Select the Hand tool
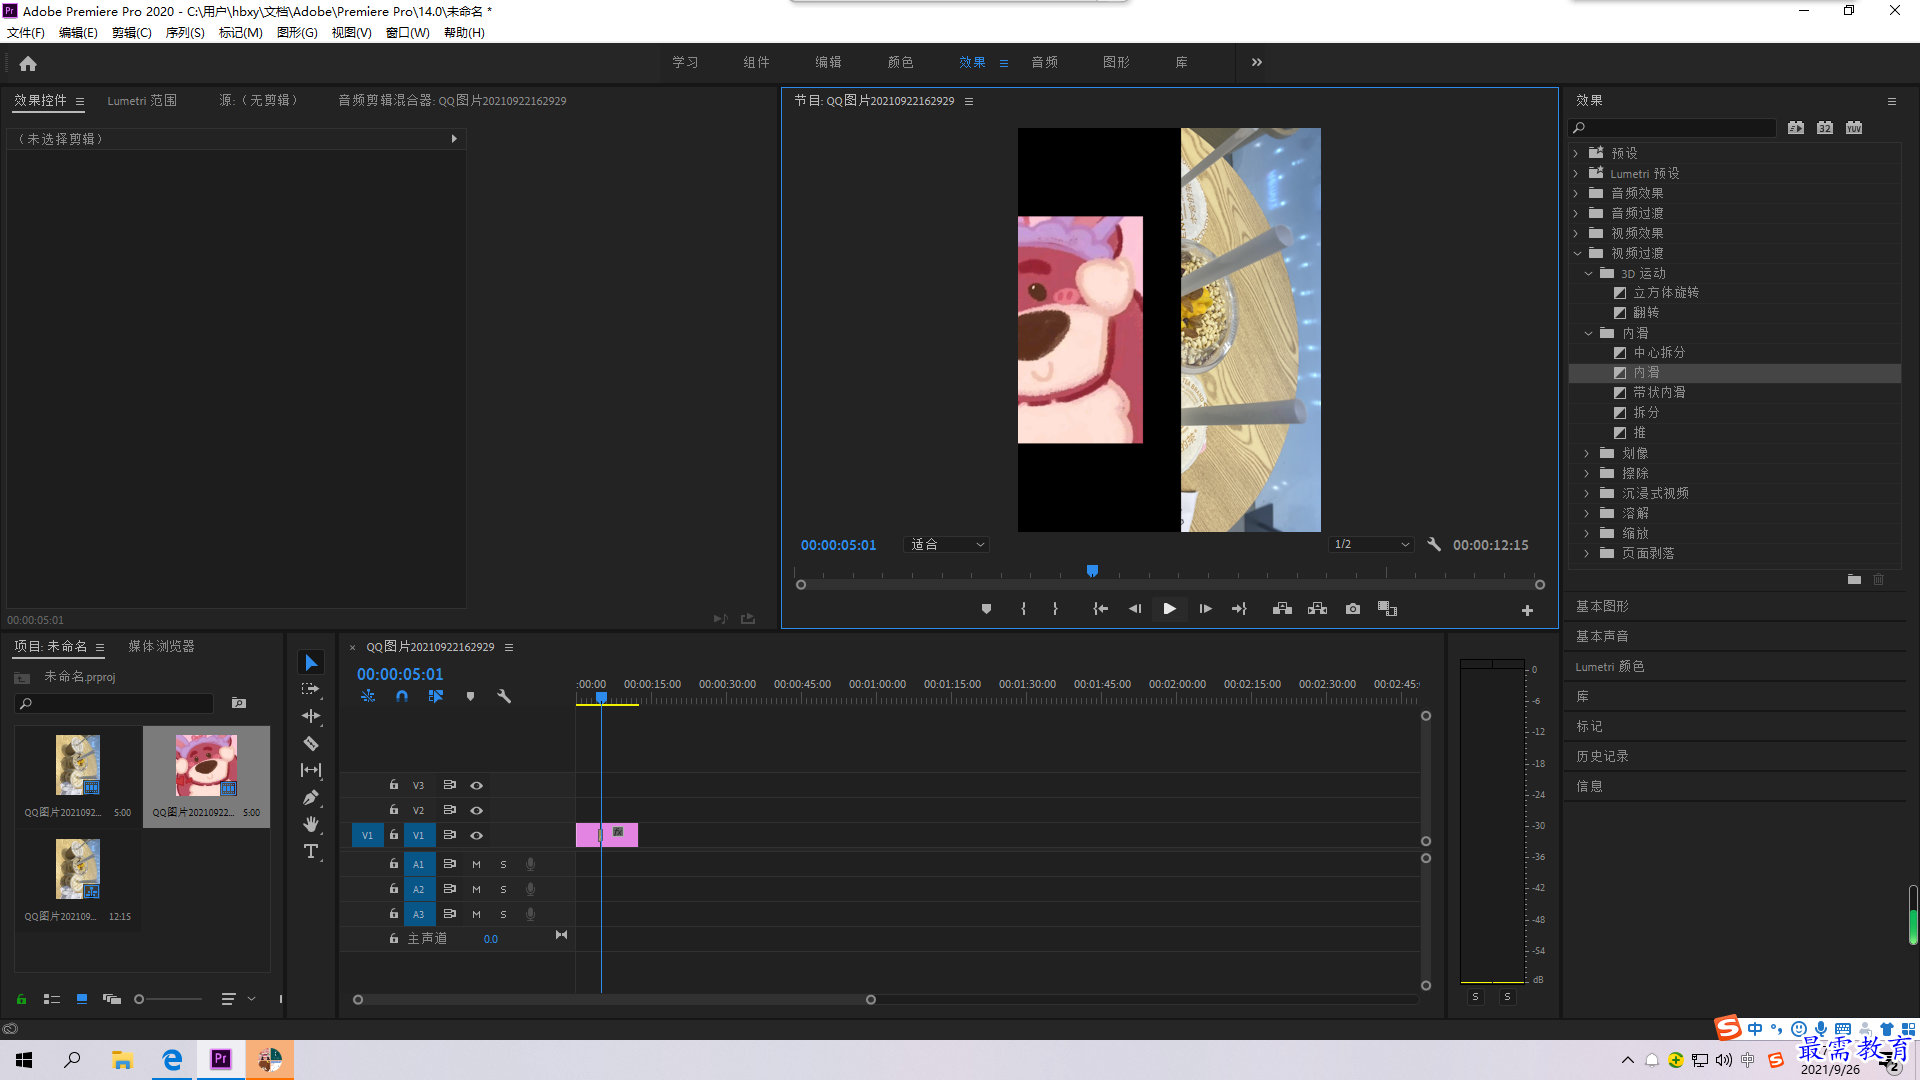Image resolution: width=1920 pixels, height=1080 pixels. [x=311, y=824]
